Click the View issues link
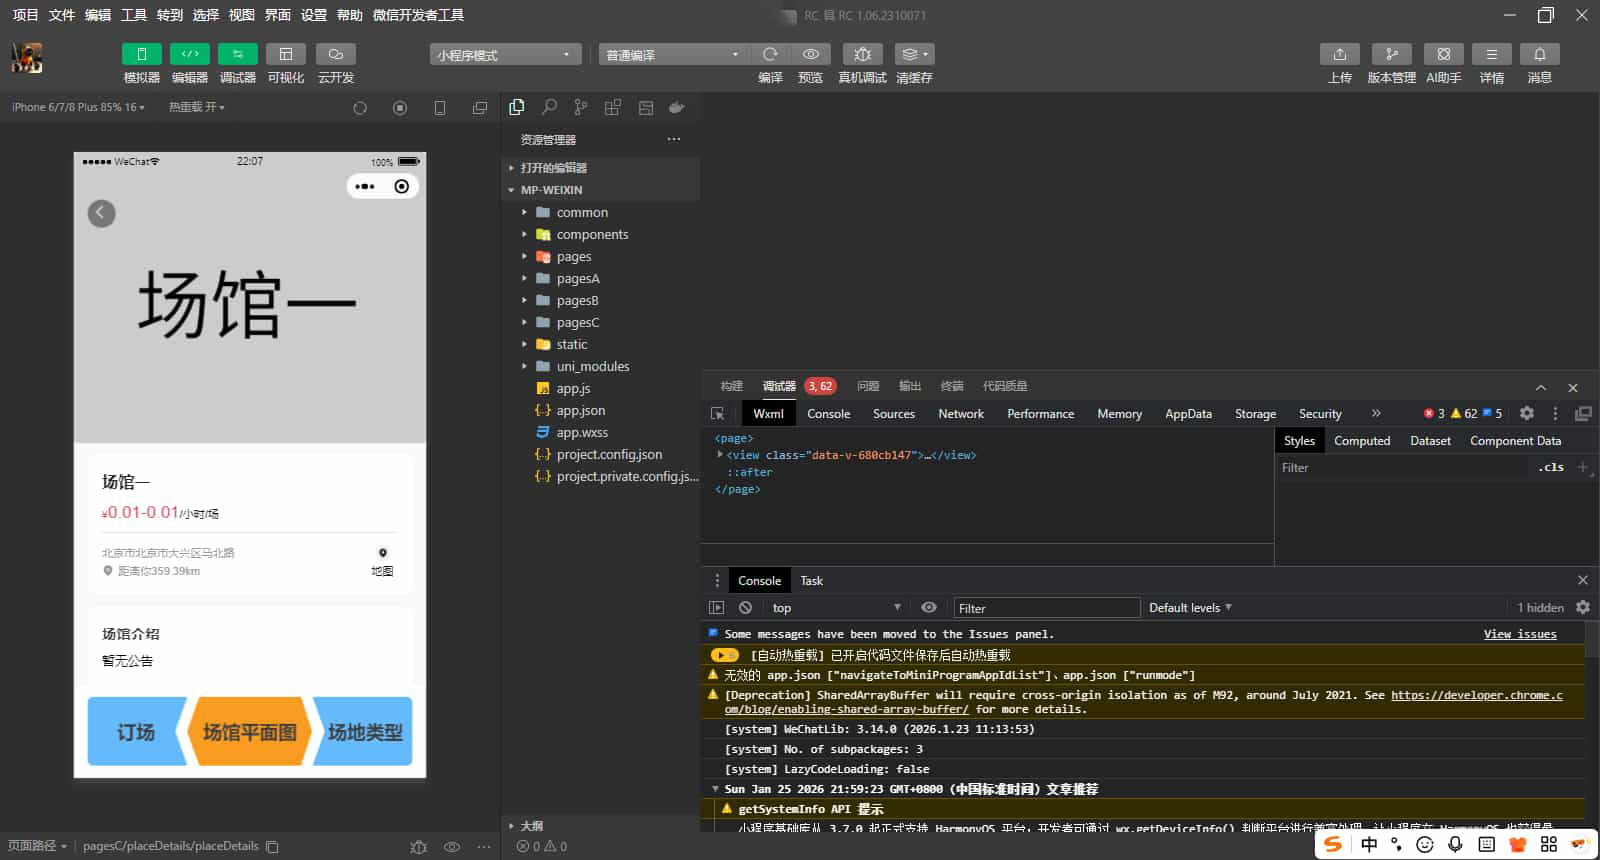Screen dimensions: 1600x860 pyautogui.click(x=1519, y=634)
